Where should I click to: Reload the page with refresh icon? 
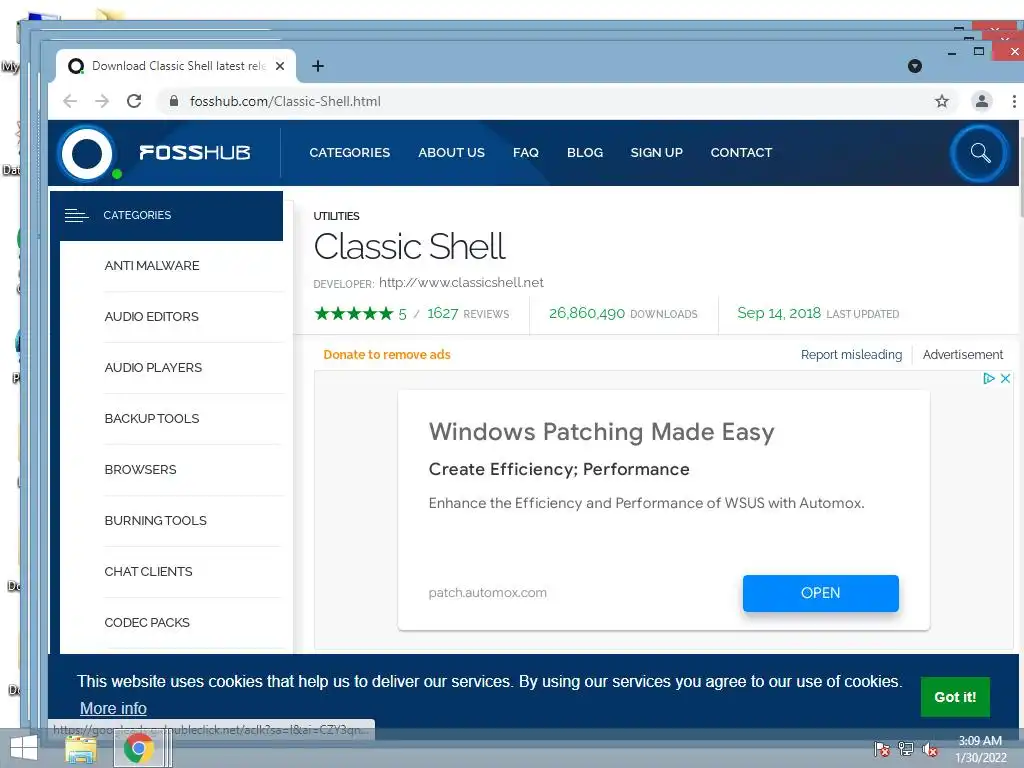[x=134, y=101]
